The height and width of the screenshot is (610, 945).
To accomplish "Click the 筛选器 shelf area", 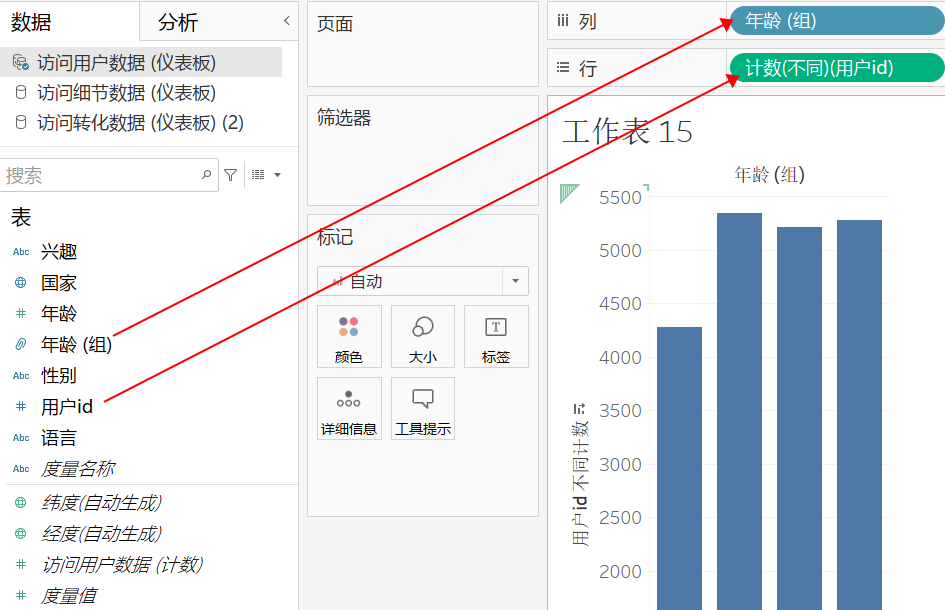I will (x=422, y=151).
